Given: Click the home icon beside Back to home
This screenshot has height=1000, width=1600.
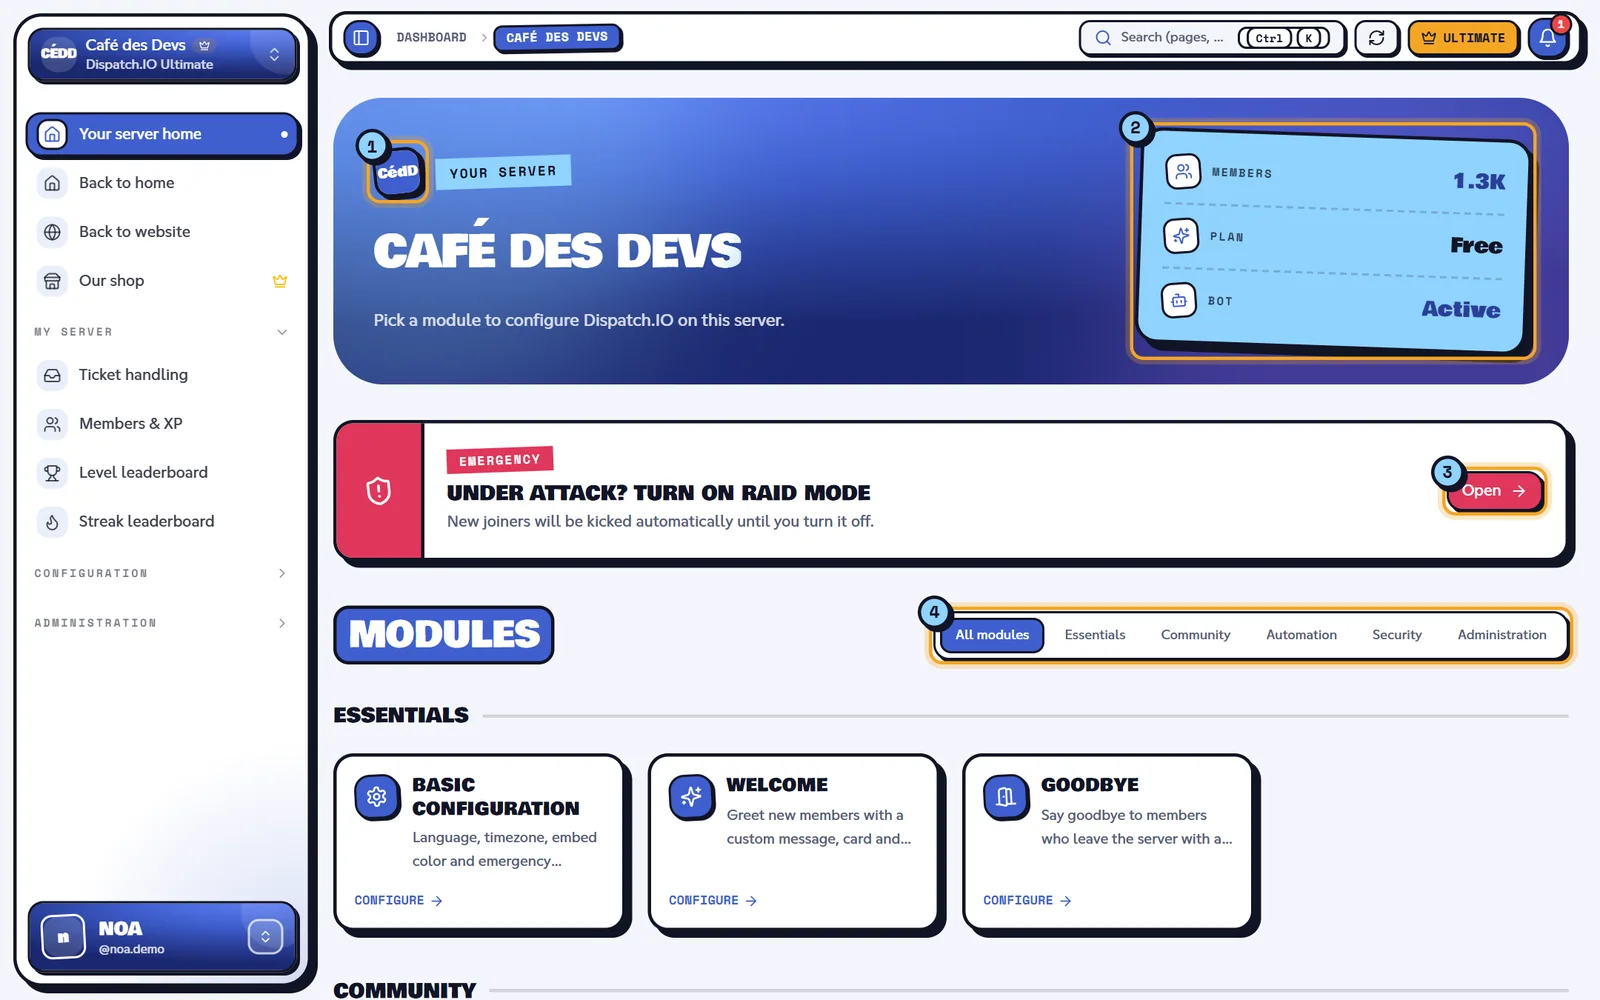Looking at the screenshot, I should (x=52, y=183).
